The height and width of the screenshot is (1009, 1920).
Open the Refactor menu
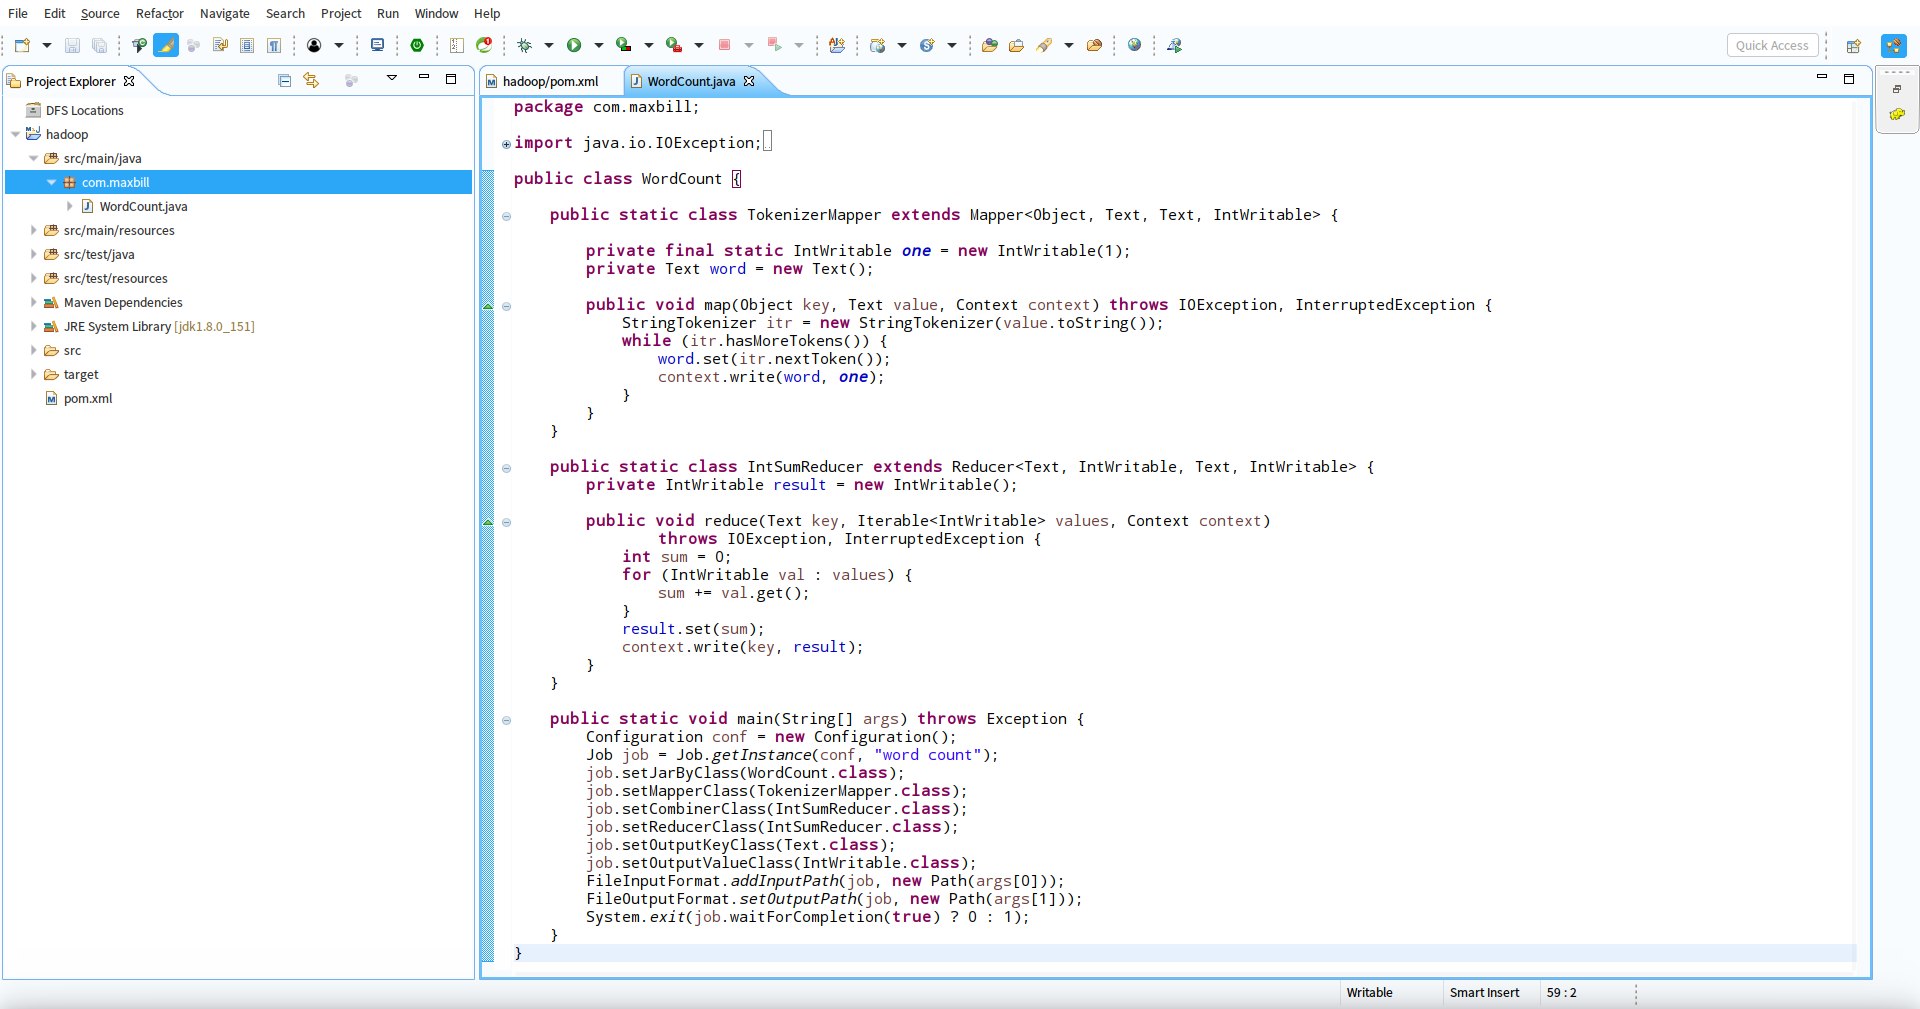pos(160,13)
